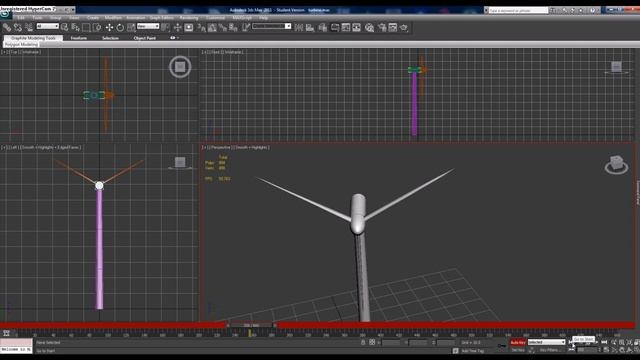This screenshot has height=360, width=640.
Task: Click the Unlink Selection tool
Action: [x=18, y=27]
